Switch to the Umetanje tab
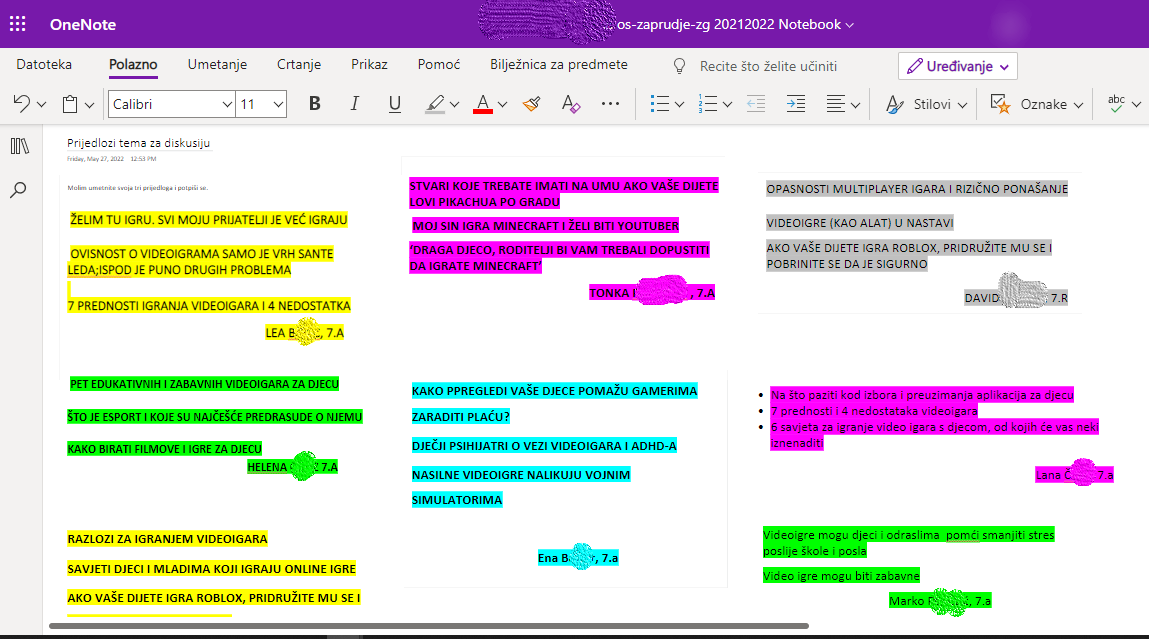Screen dimensions: 1149x639 [x=217, y=64]
